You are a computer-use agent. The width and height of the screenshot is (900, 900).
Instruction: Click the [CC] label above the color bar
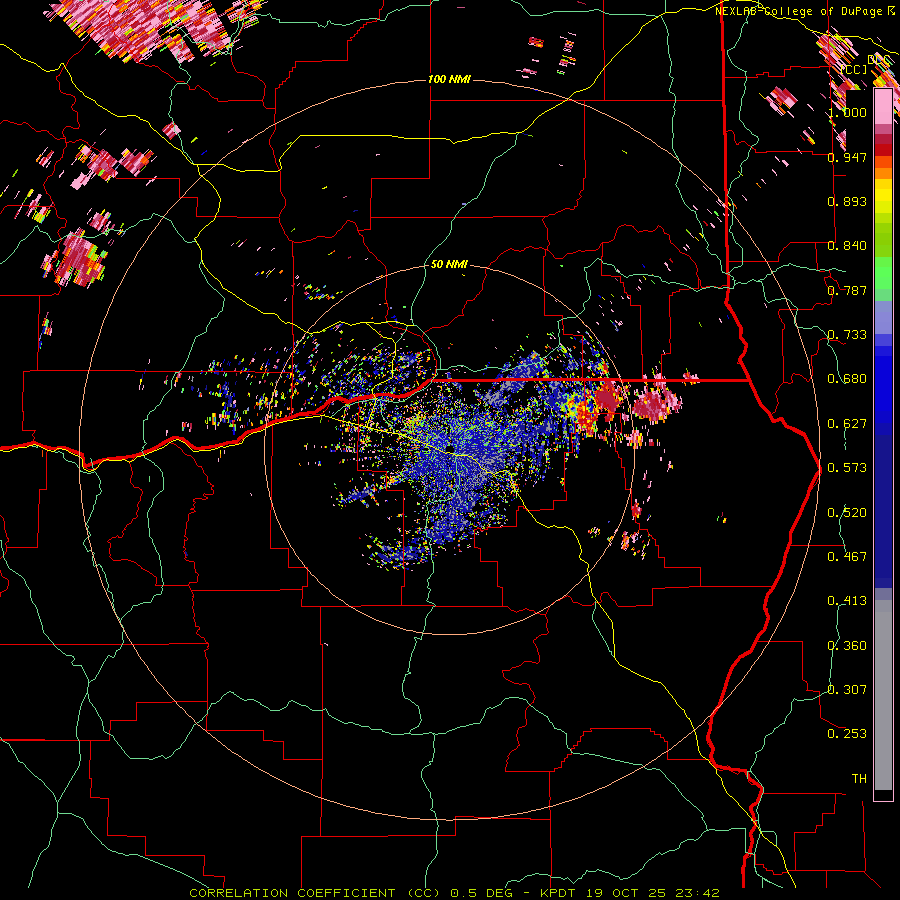pos(854,69)
